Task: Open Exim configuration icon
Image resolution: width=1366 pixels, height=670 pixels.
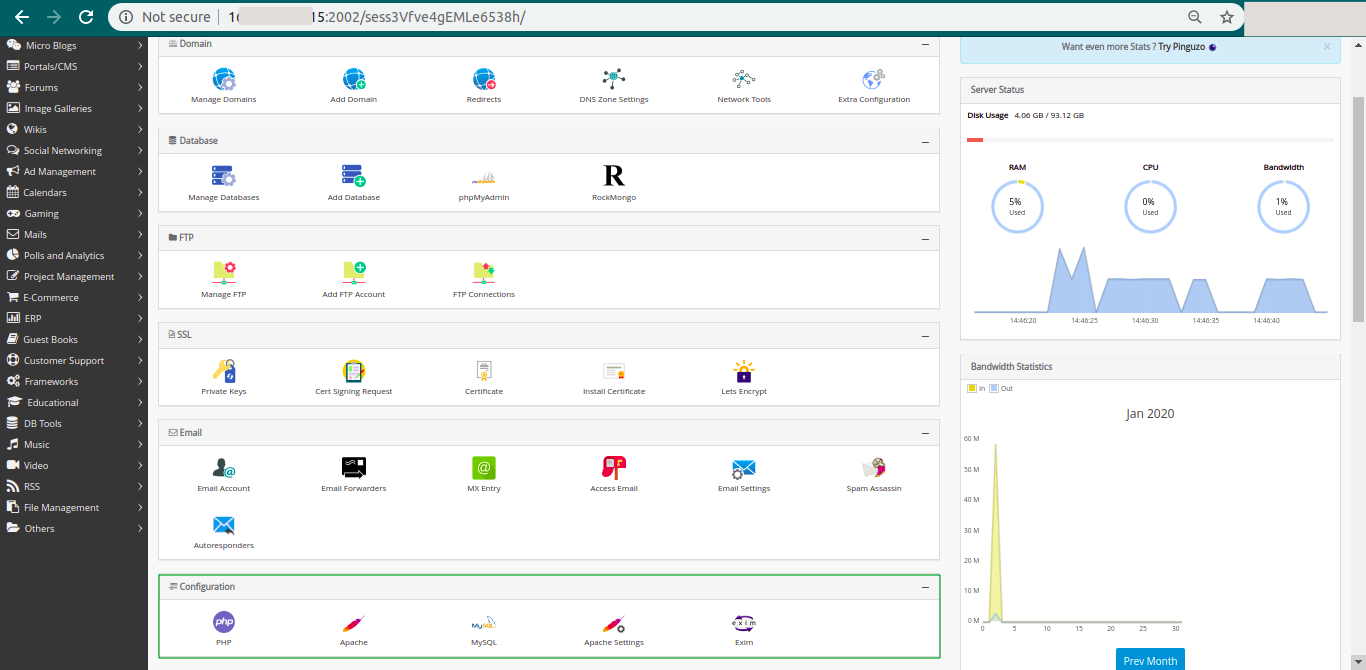Action: click(x=744, y=622)
